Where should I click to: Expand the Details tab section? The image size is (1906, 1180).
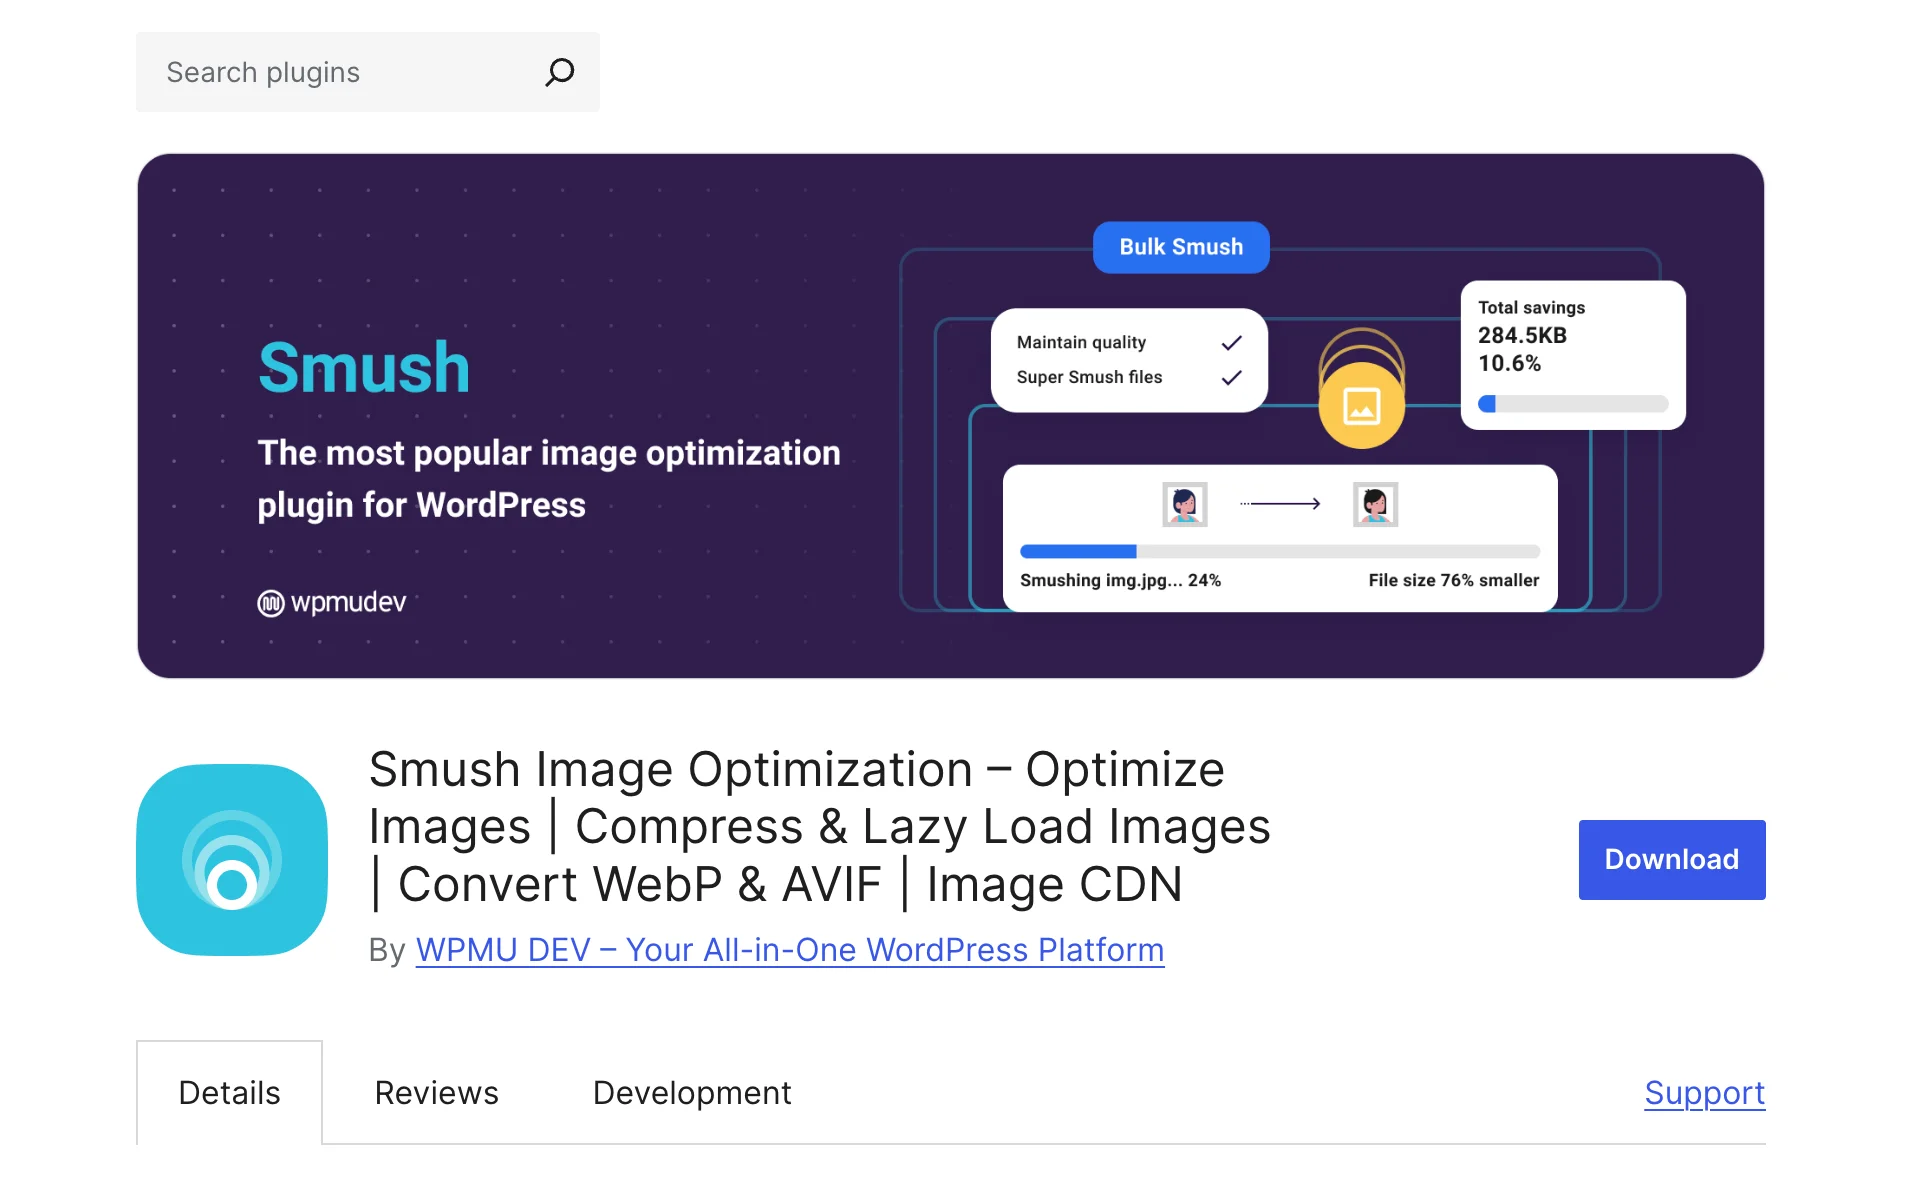(229, 1092)
